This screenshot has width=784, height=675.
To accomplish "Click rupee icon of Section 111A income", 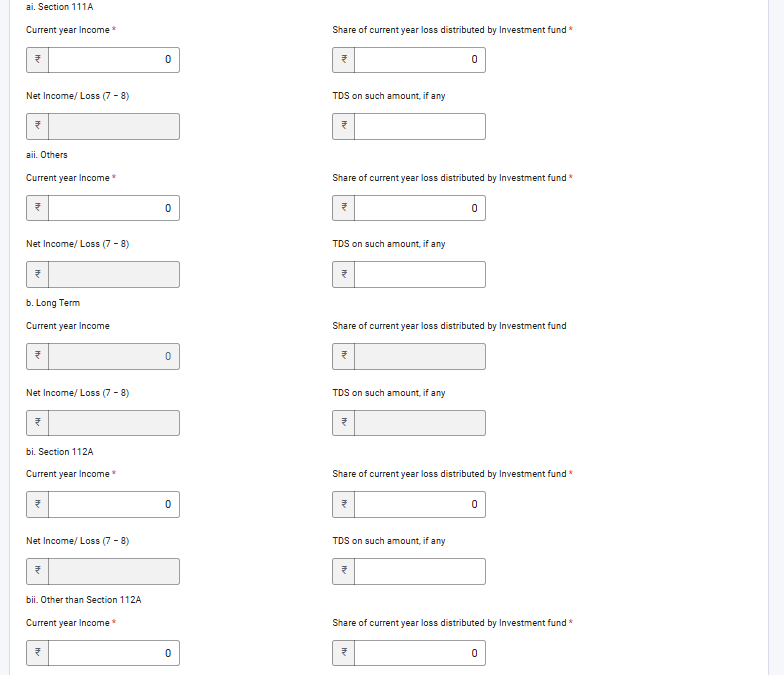I will click(38, 60).
